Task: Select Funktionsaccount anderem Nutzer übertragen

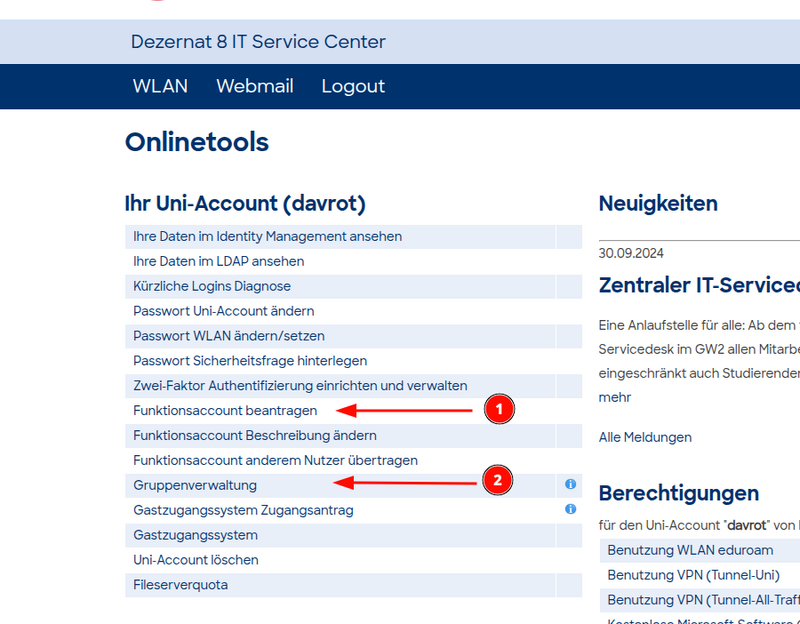Action: tap(275, 460)
